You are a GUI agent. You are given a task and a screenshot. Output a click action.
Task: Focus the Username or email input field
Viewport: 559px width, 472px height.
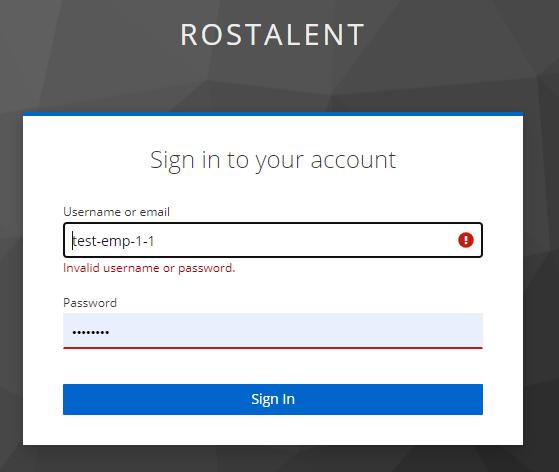click(x=273, y=240)
